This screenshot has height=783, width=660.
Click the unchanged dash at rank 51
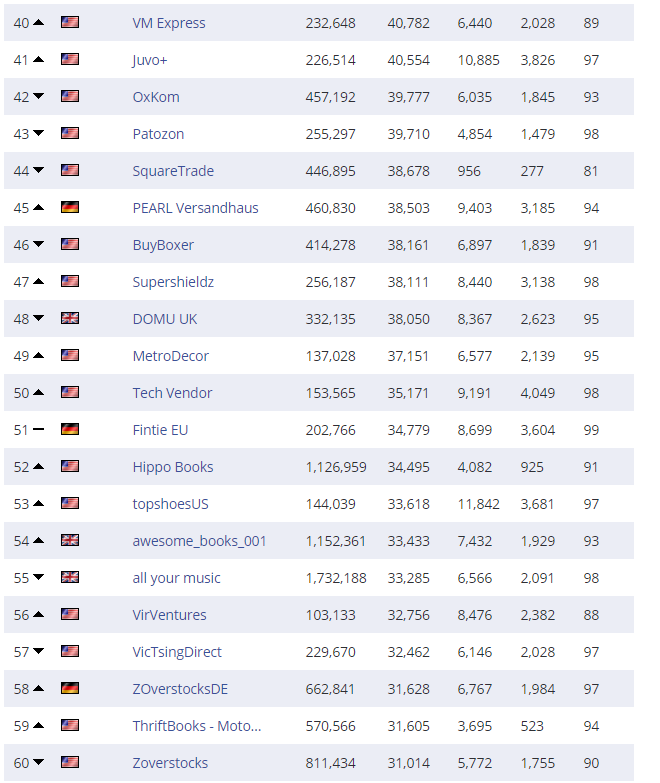point(39,430)
